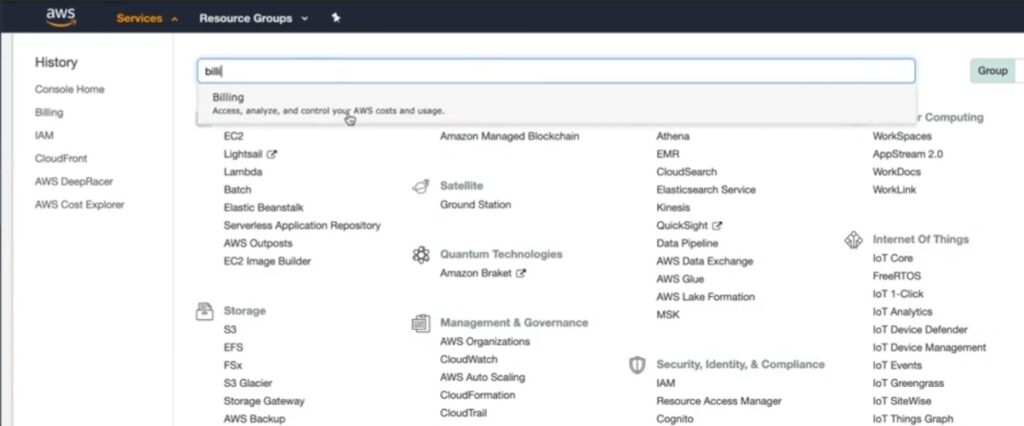The width and height of the screenshot is (1024, 426).
Task: Open Amazon Managed Blockchain
Action: point(509,137)
